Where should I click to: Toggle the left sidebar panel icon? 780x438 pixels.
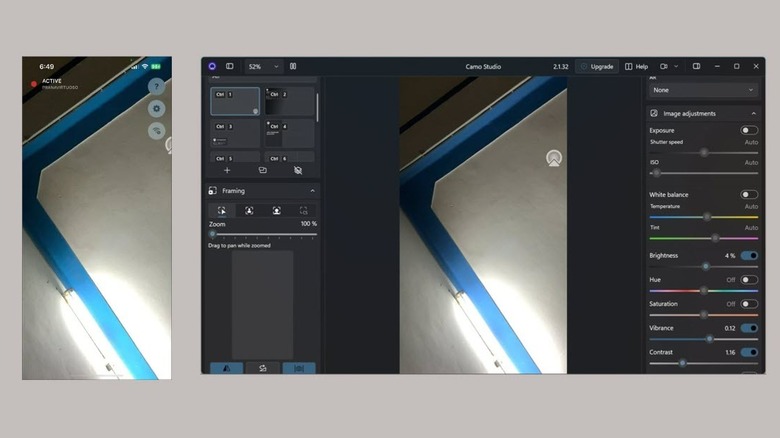click(230, 66)
